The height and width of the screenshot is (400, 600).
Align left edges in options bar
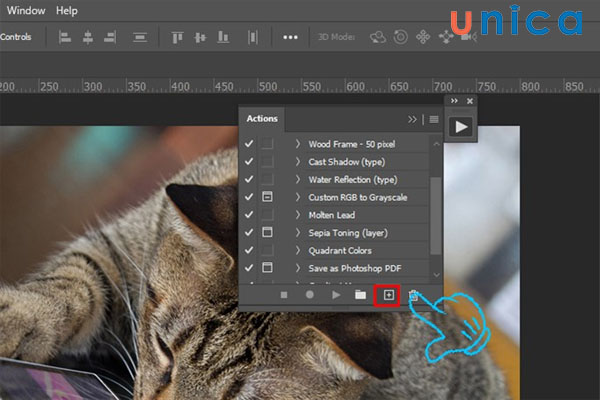click(65, 37)
